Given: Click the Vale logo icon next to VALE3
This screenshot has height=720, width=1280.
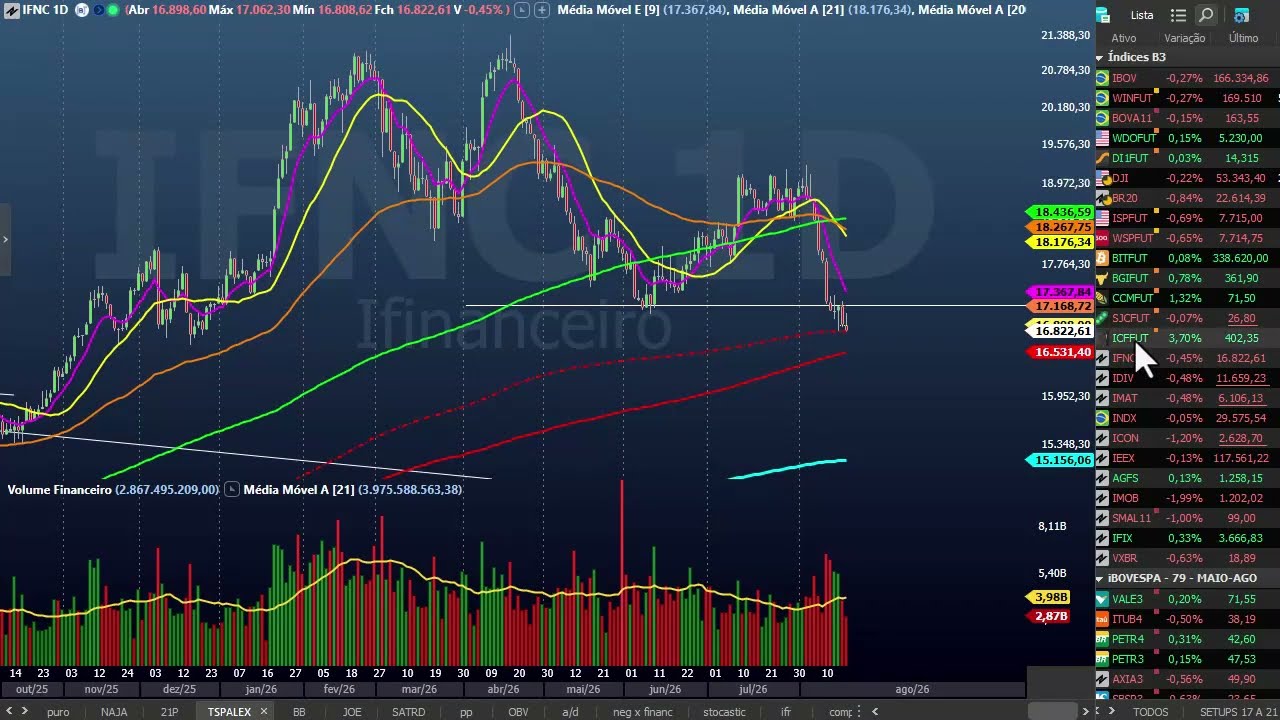Looking at the screenshot, I should click(x=1102, y=599).
